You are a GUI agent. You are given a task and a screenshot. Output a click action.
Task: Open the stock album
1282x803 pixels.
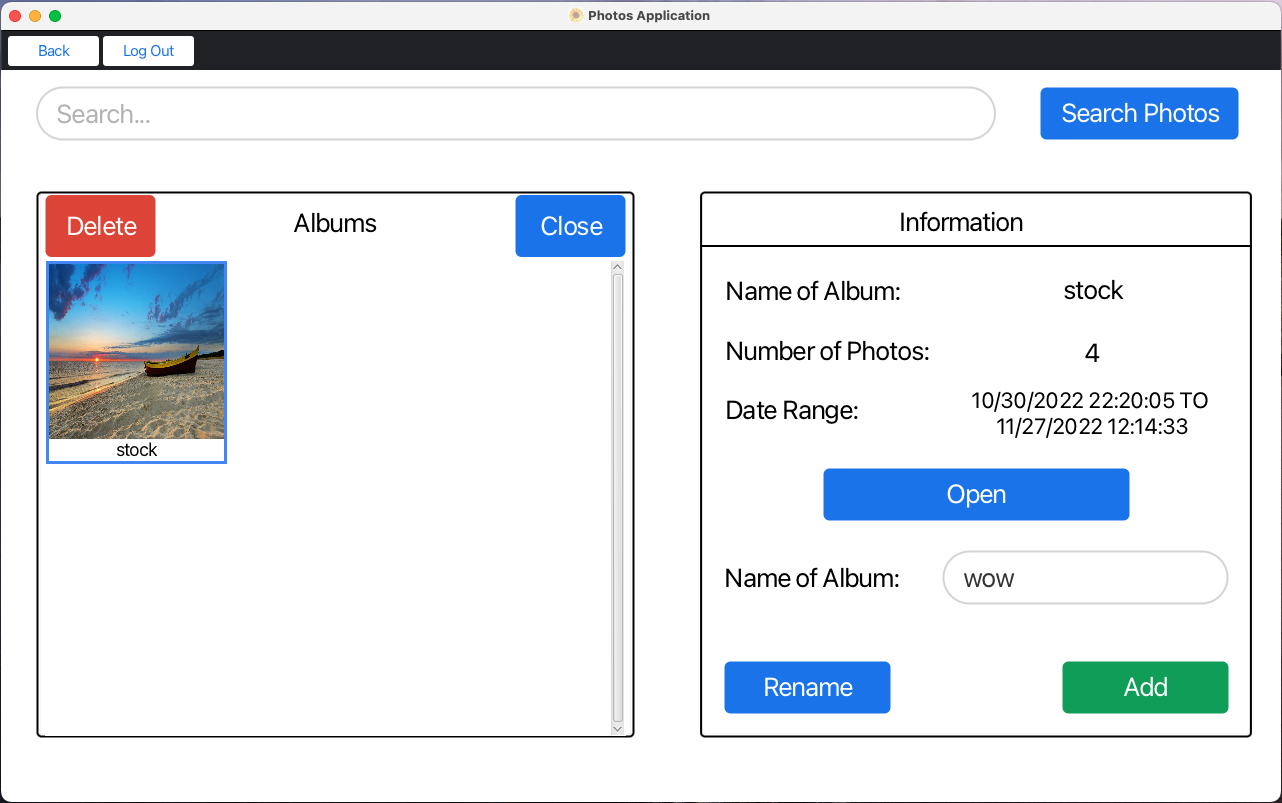pos(975,494)
